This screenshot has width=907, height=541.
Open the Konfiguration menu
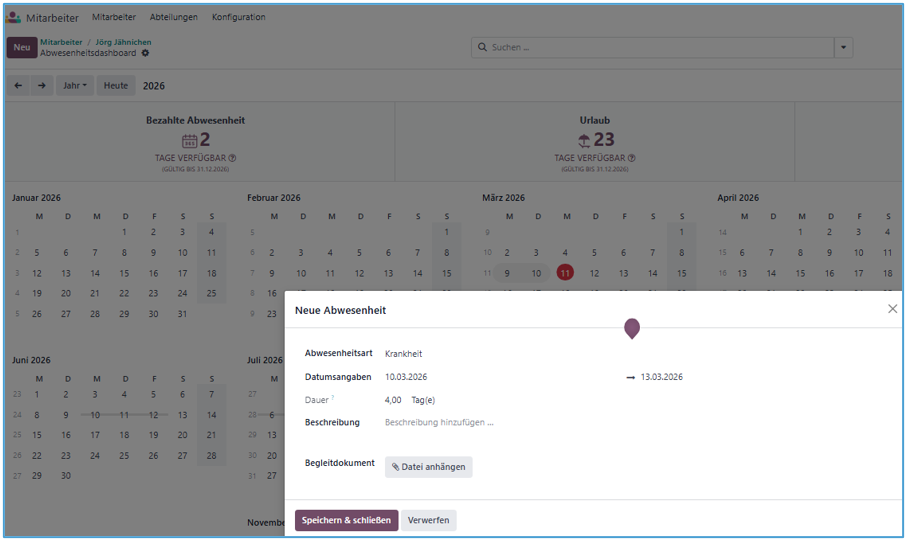point(238,17)
